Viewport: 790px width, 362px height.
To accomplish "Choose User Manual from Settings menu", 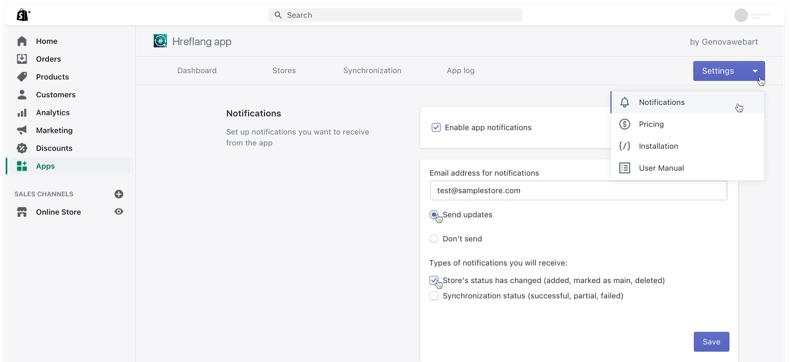I will coord(687,168).
